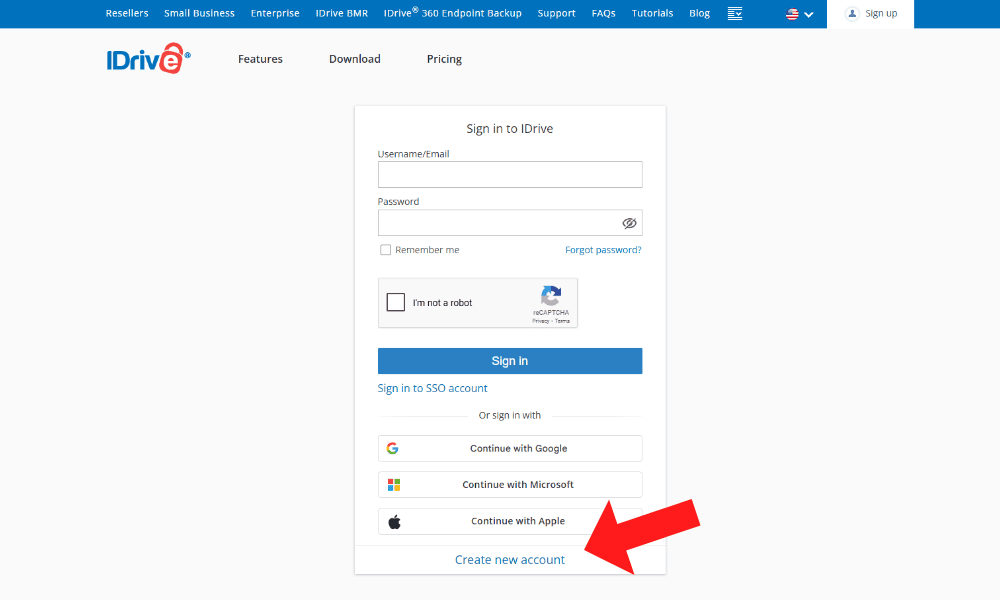The height and width of the screenshot is (600, 1000).
Task: Continue with Microsoft sign-in
Action: (x=510, y=485)
